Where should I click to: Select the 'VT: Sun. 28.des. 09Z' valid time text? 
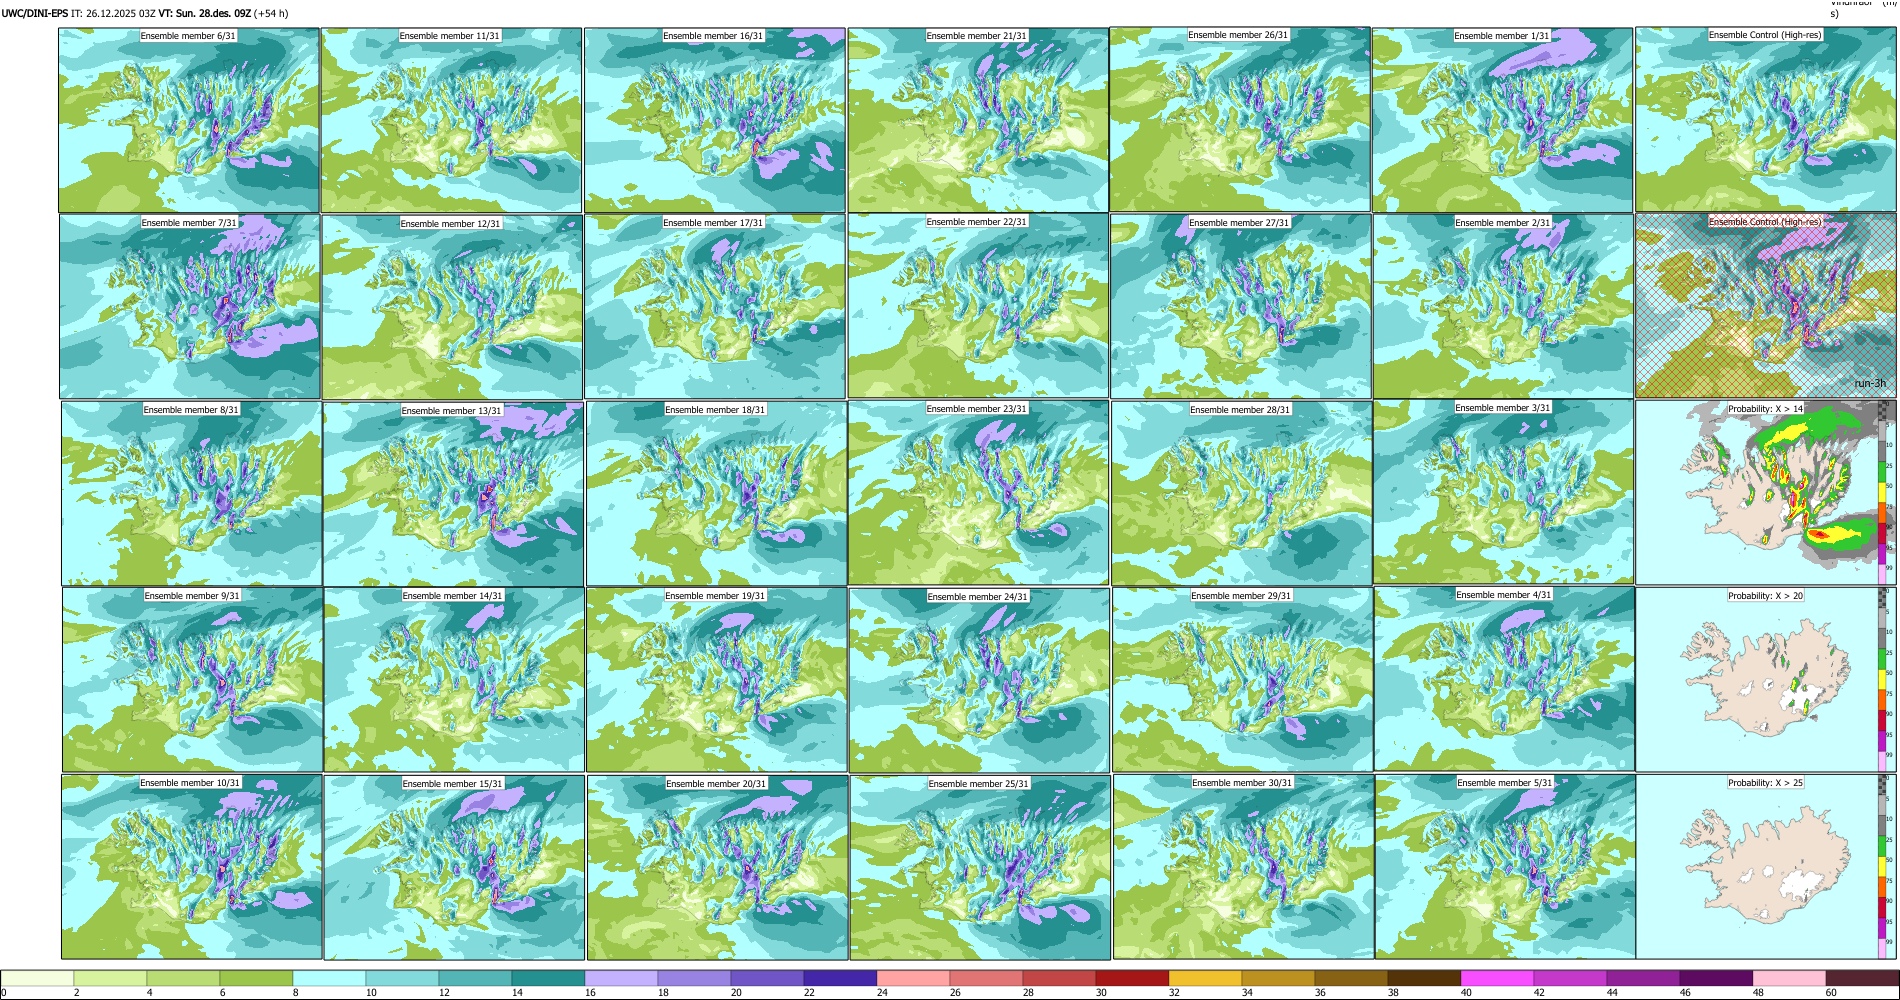205,14
